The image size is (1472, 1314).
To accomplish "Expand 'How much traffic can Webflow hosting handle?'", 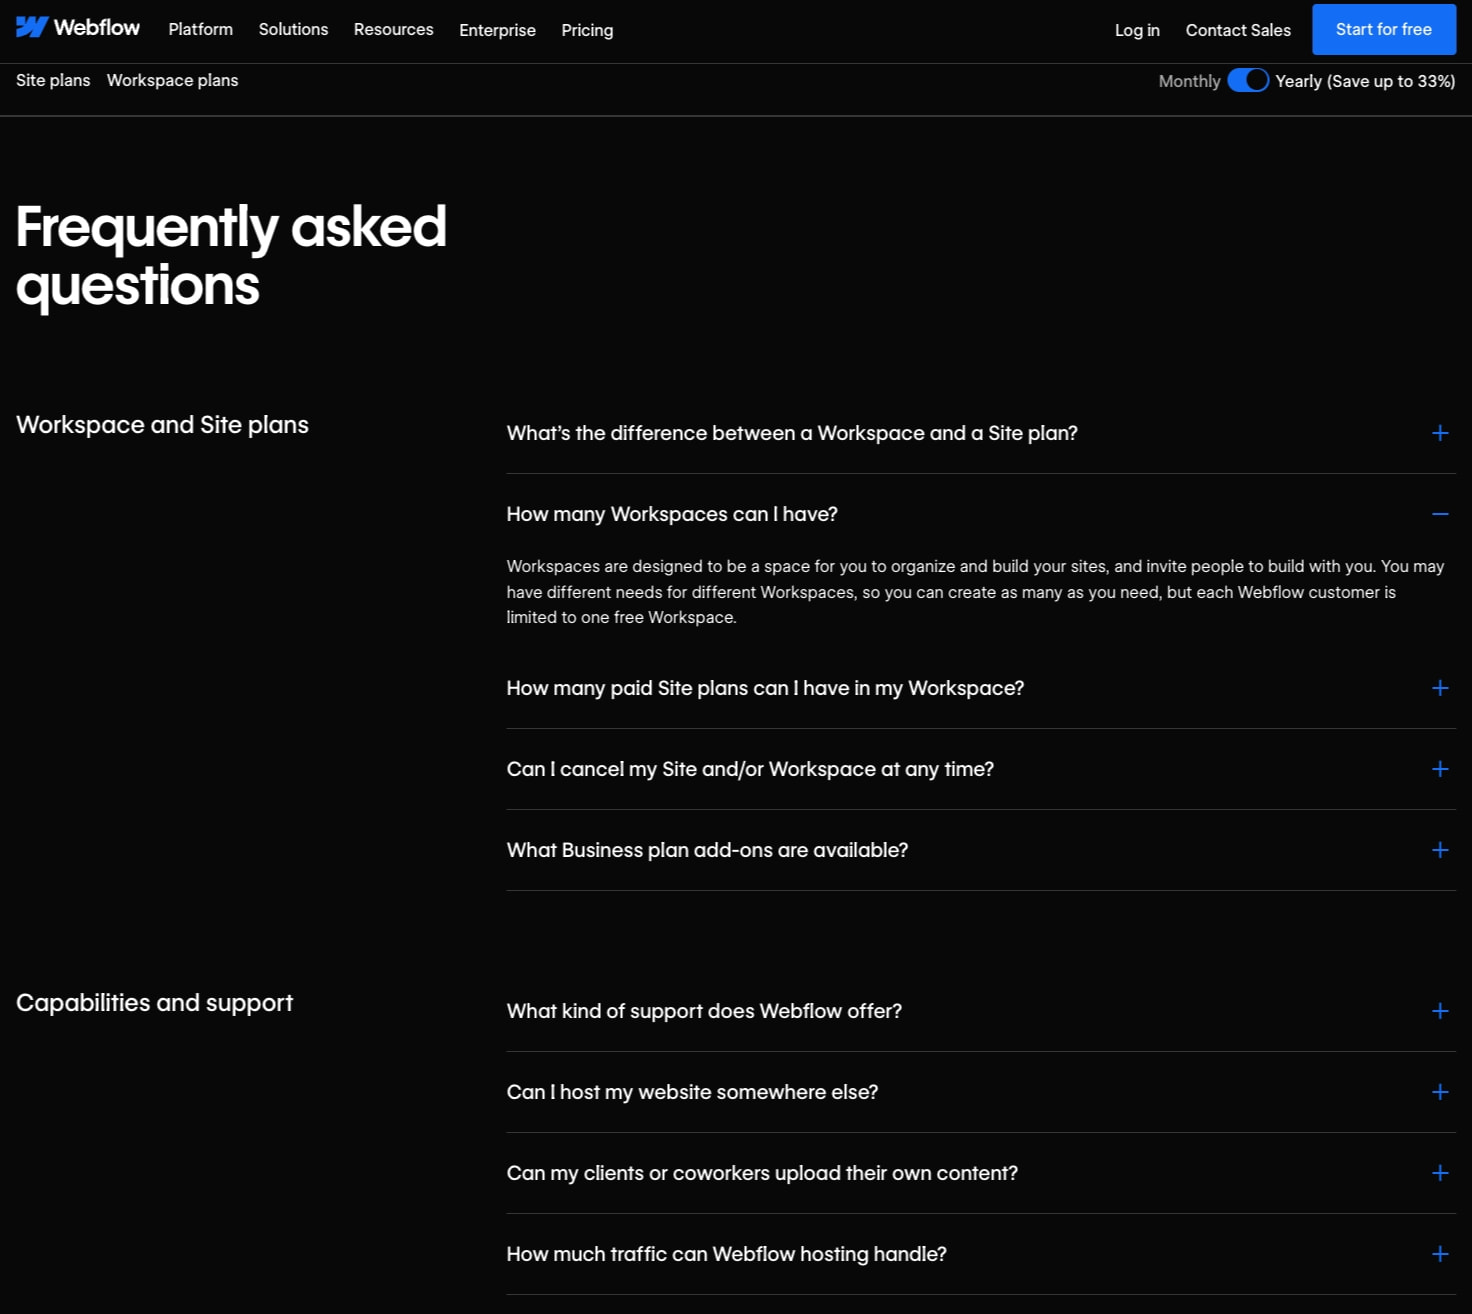I will pyautogui.click(x=981, y=1254).
